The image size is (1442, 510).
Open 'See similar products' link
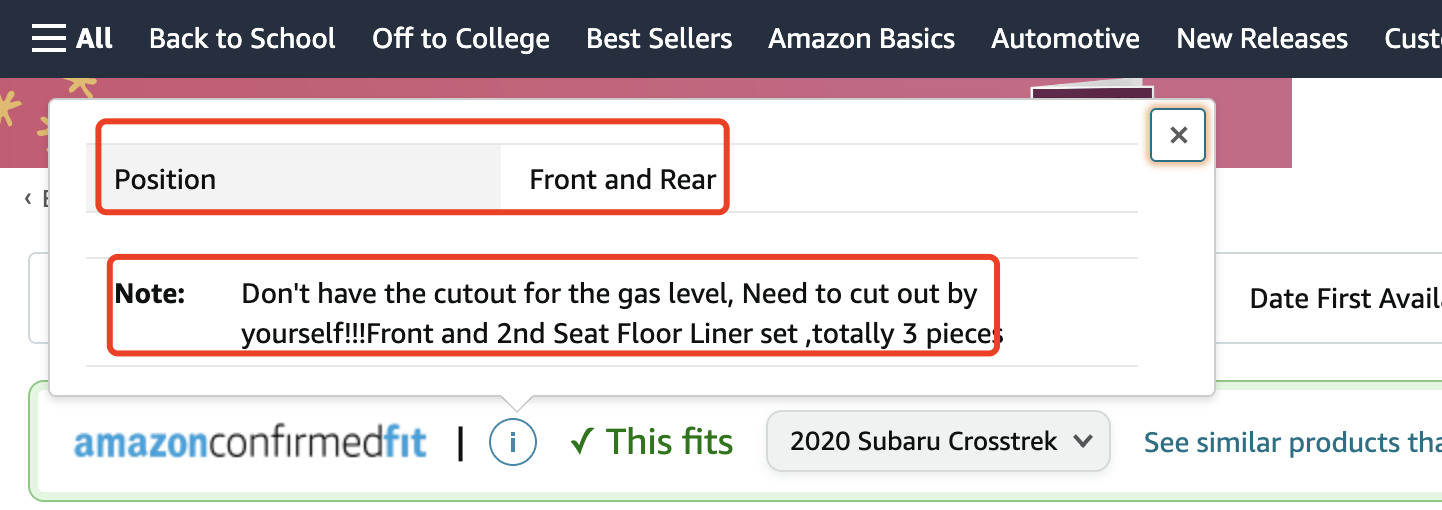pos(1292,442)
